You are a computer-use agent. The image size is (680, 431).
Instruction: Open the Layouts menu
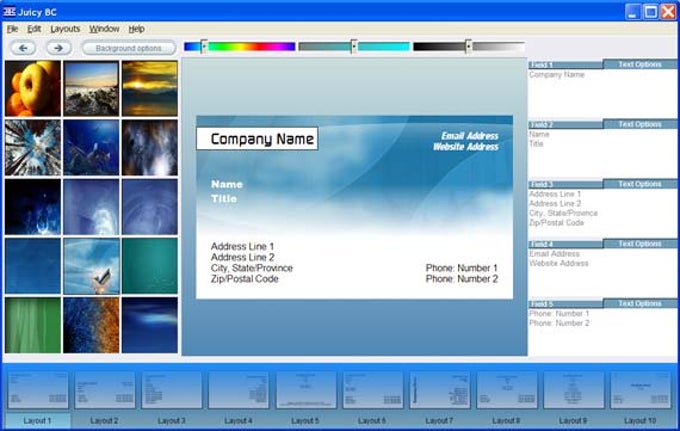click(65, 29)
